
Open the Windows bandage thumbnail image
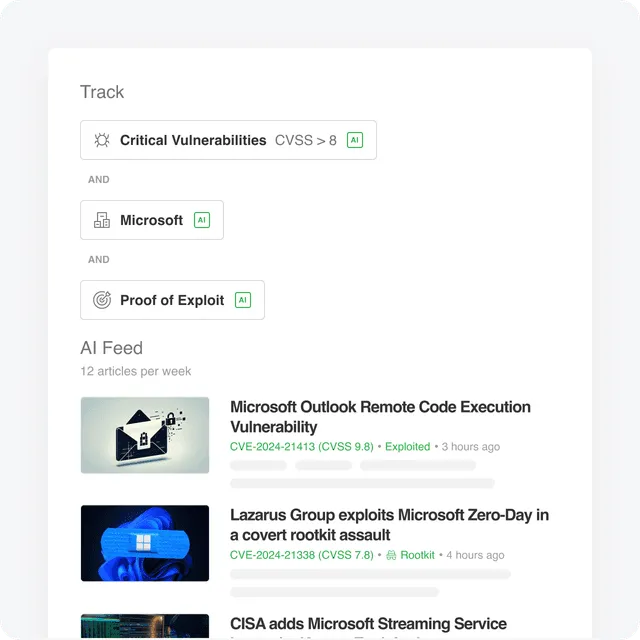click(145, 543)
